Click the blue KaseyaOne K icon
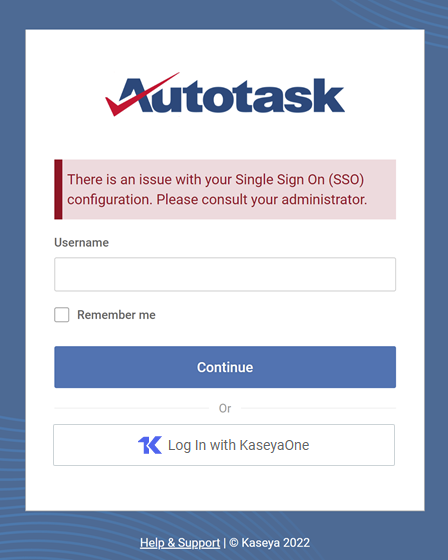 click(150, 445)
